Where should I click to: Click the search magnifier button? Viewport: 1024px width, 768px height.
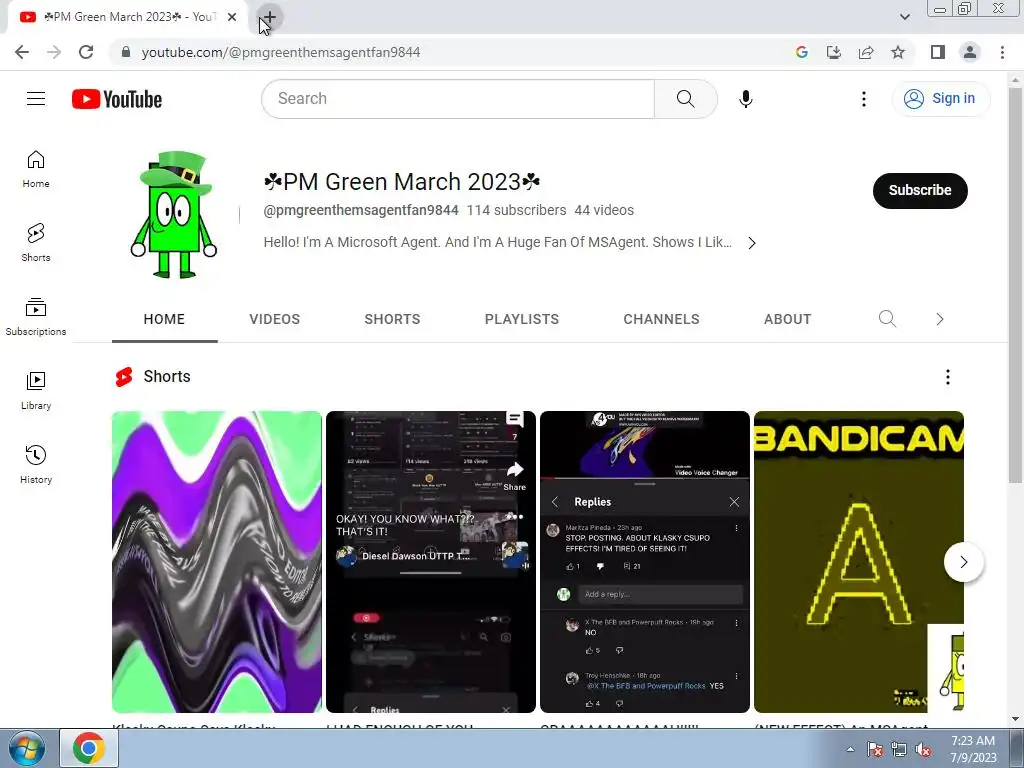click(x=685, y=99)
